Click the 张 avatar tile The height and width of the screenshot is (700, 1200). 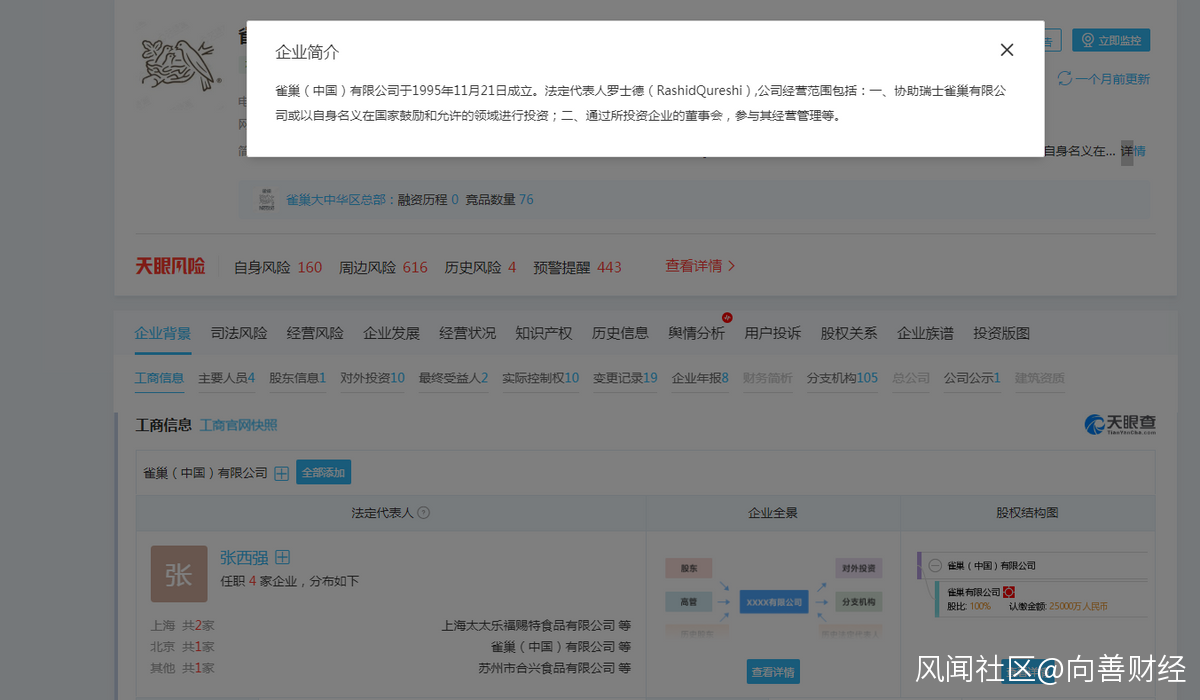tap(179, 574)
